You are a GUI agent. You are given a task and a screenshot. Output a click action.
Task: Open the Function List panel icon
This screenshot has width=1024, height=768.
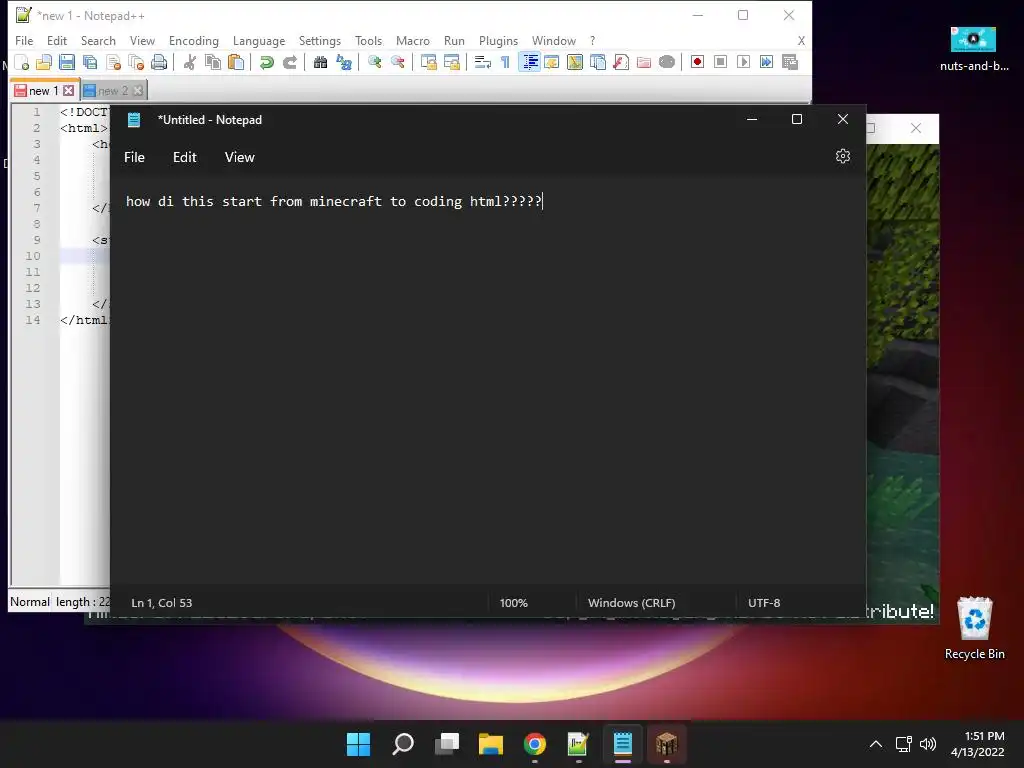621,62
